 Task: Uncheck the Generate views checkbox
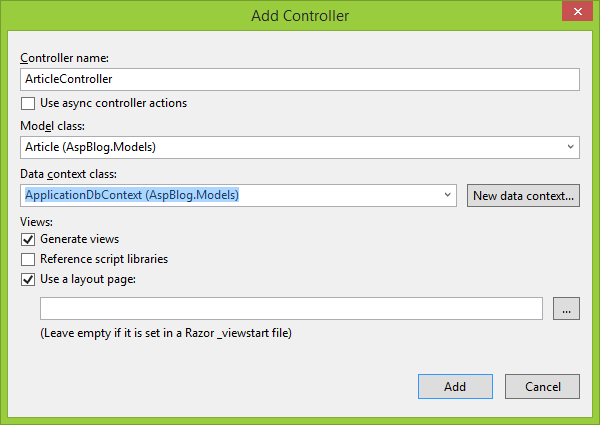click(28, 240)
